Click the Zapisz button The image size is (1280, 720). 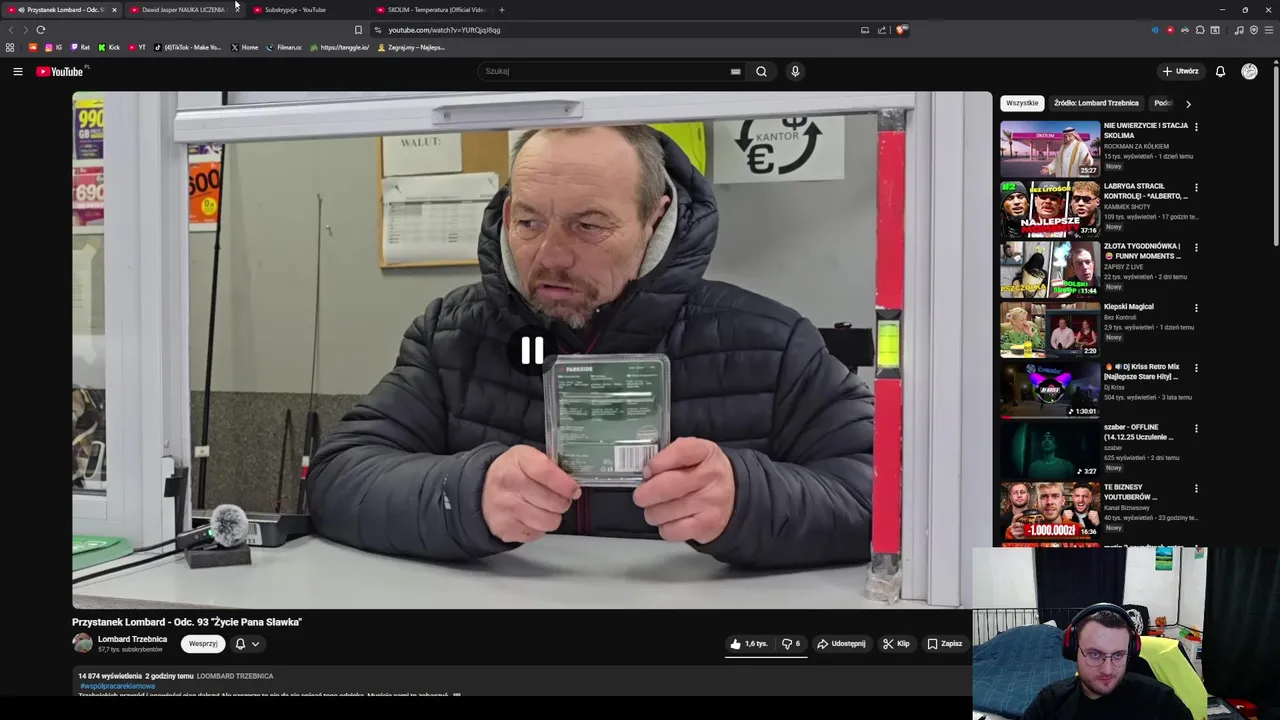coord(945,644)
